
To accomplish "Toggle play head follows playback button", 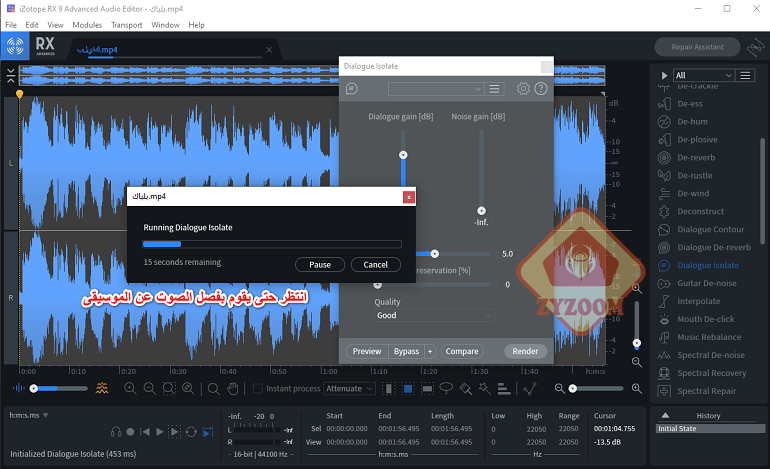I will click(208, 432).
